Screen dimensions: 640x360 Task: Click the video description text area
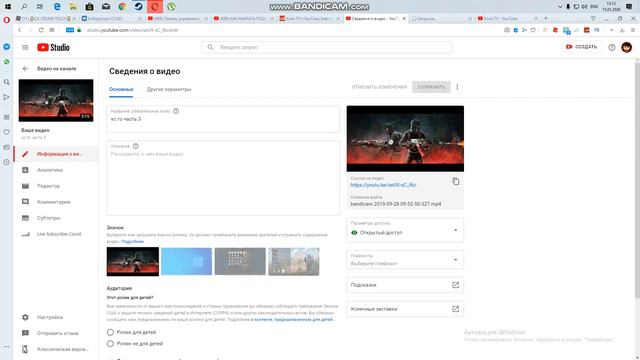[223, 178]
